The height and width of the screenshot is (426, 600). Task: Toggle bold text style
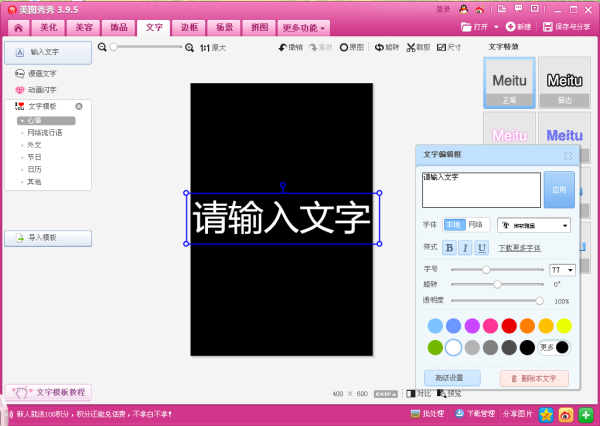449,247
